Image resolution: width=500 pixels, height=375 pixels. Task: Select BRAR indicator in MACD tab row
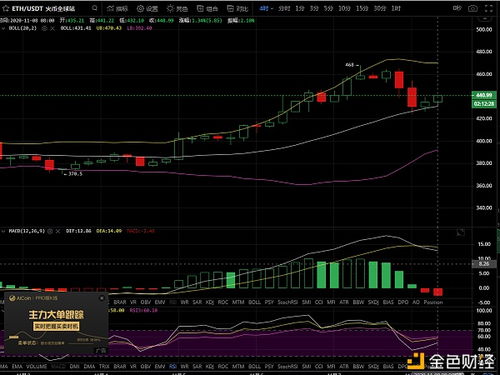tap(120, 302)
